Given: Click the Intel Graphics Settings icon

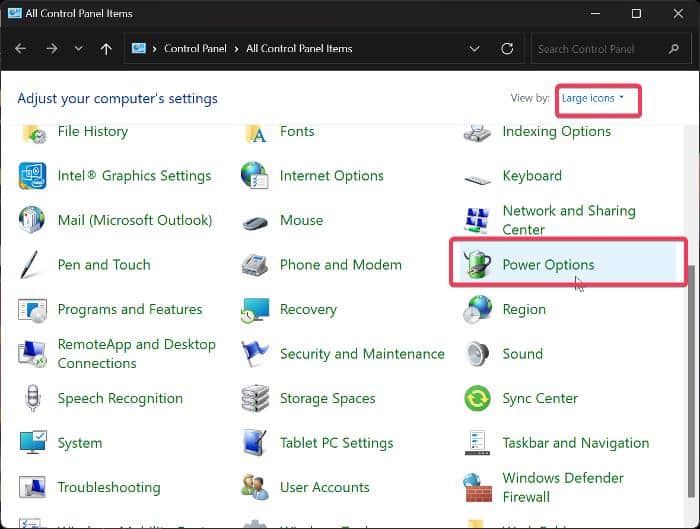Looking at the screenshot, I should (33, 175).
